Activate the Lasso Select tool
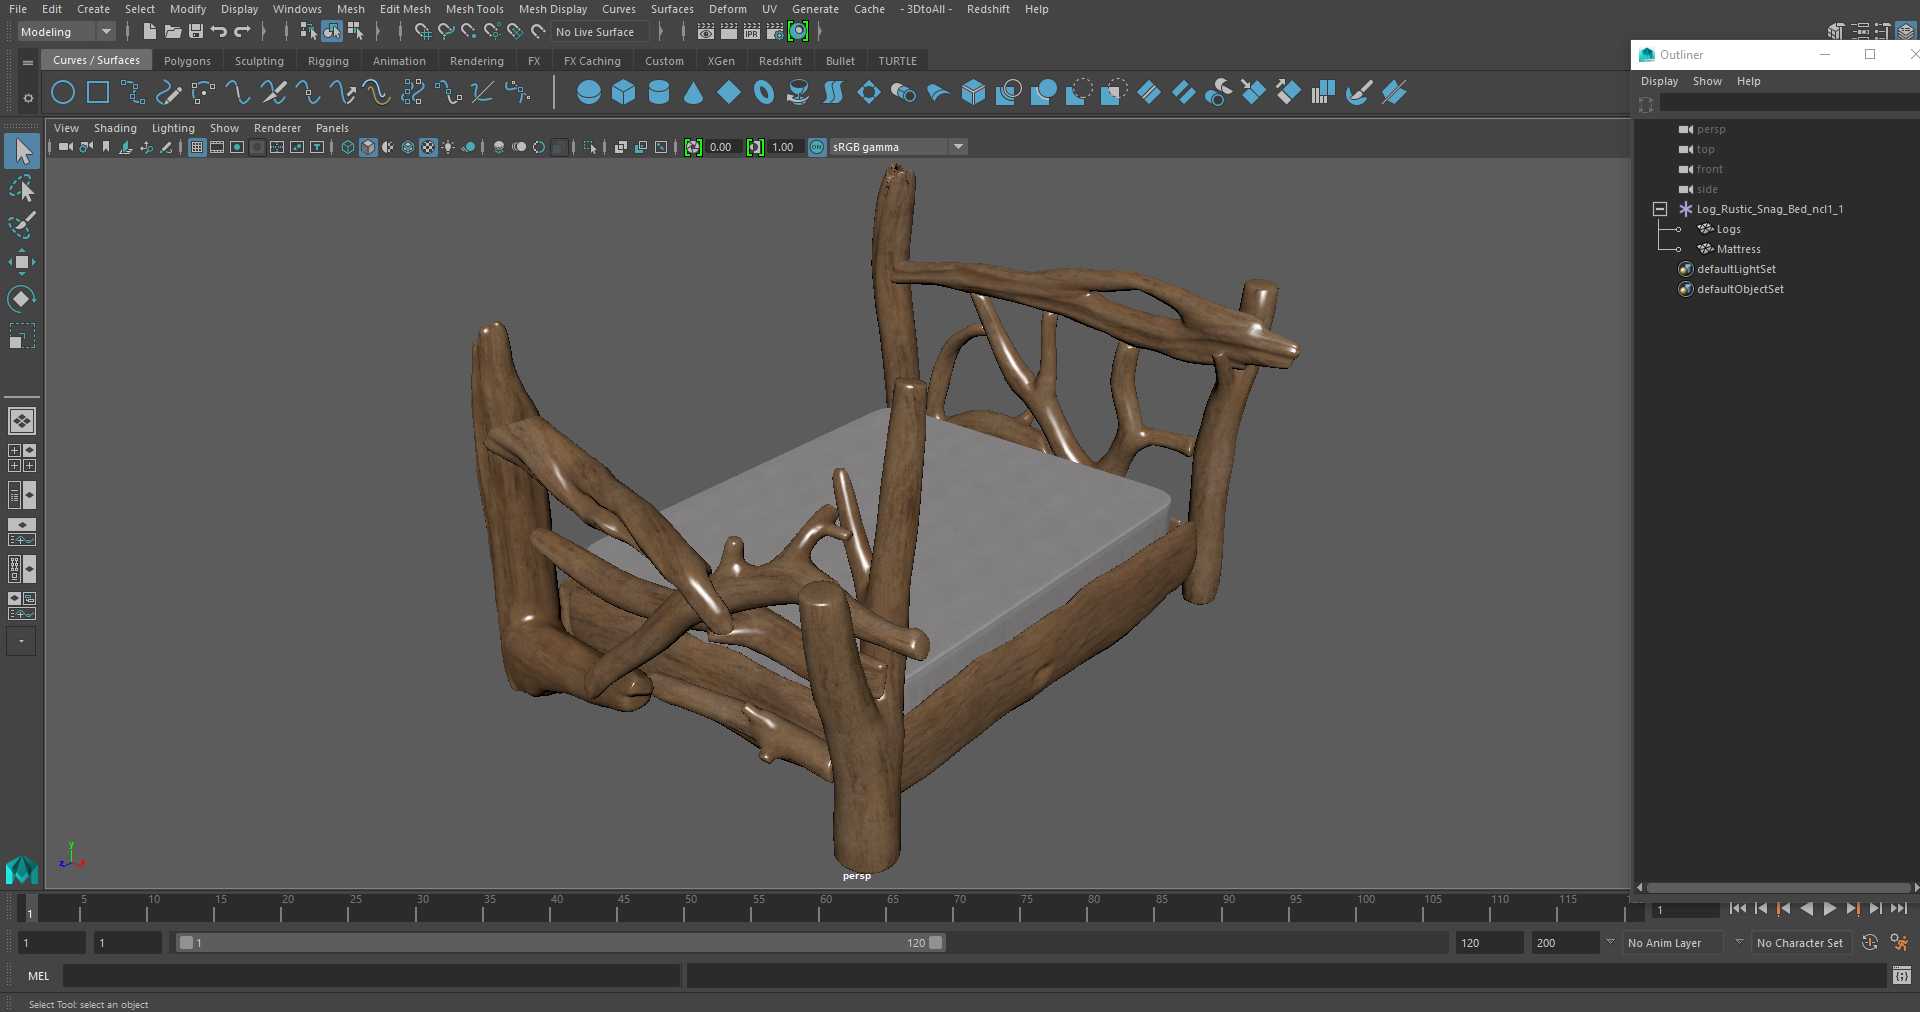Viewport: 1920px width, 1012px height. point(22,189)
